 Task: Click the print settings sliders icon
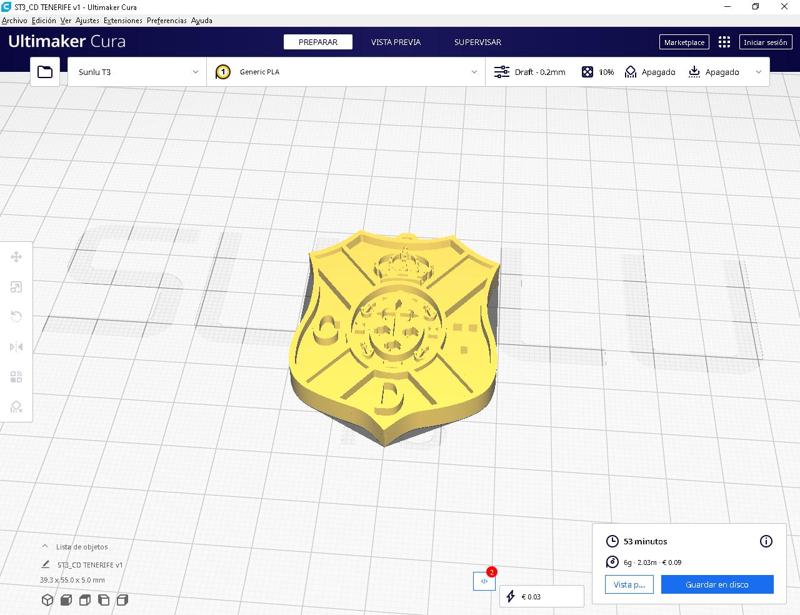pos(502,72)
